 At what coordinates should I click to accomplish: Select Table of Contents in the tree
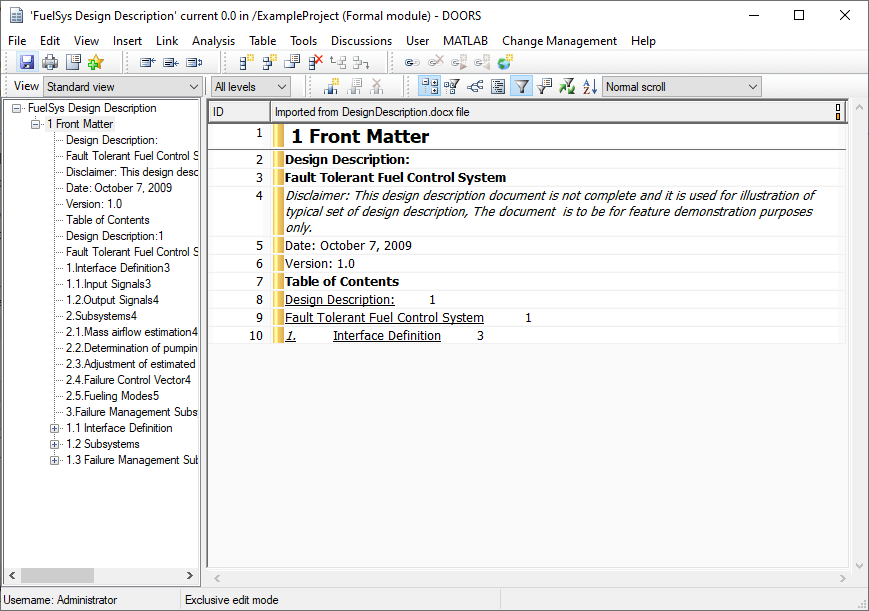[x=107, y=220]
